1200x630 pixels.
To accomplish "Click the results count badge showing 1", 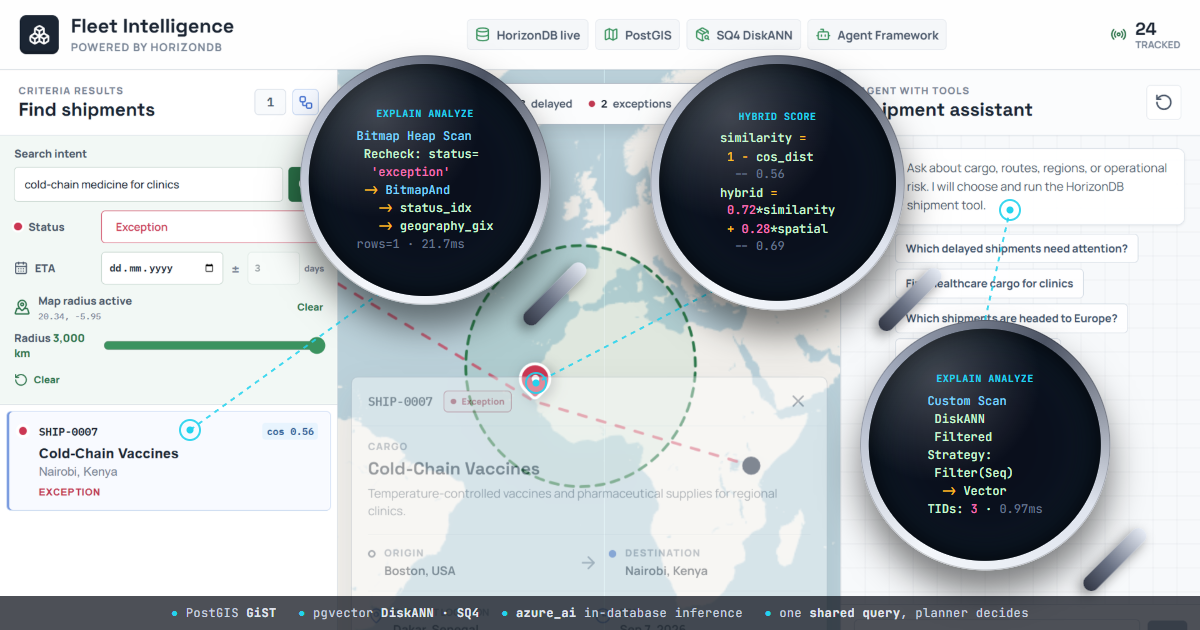I will tap(270, 102).
